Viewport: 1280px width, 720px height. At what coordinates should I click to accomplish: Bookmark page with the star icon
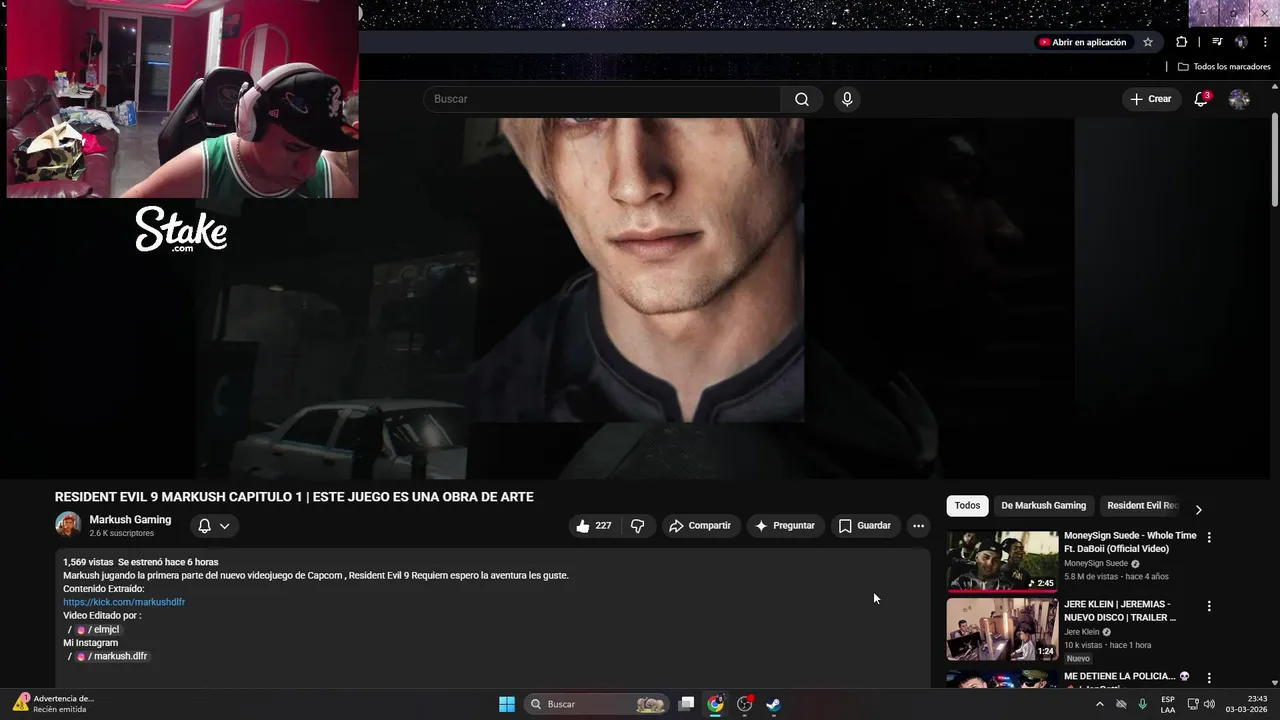pos(1148,42)
